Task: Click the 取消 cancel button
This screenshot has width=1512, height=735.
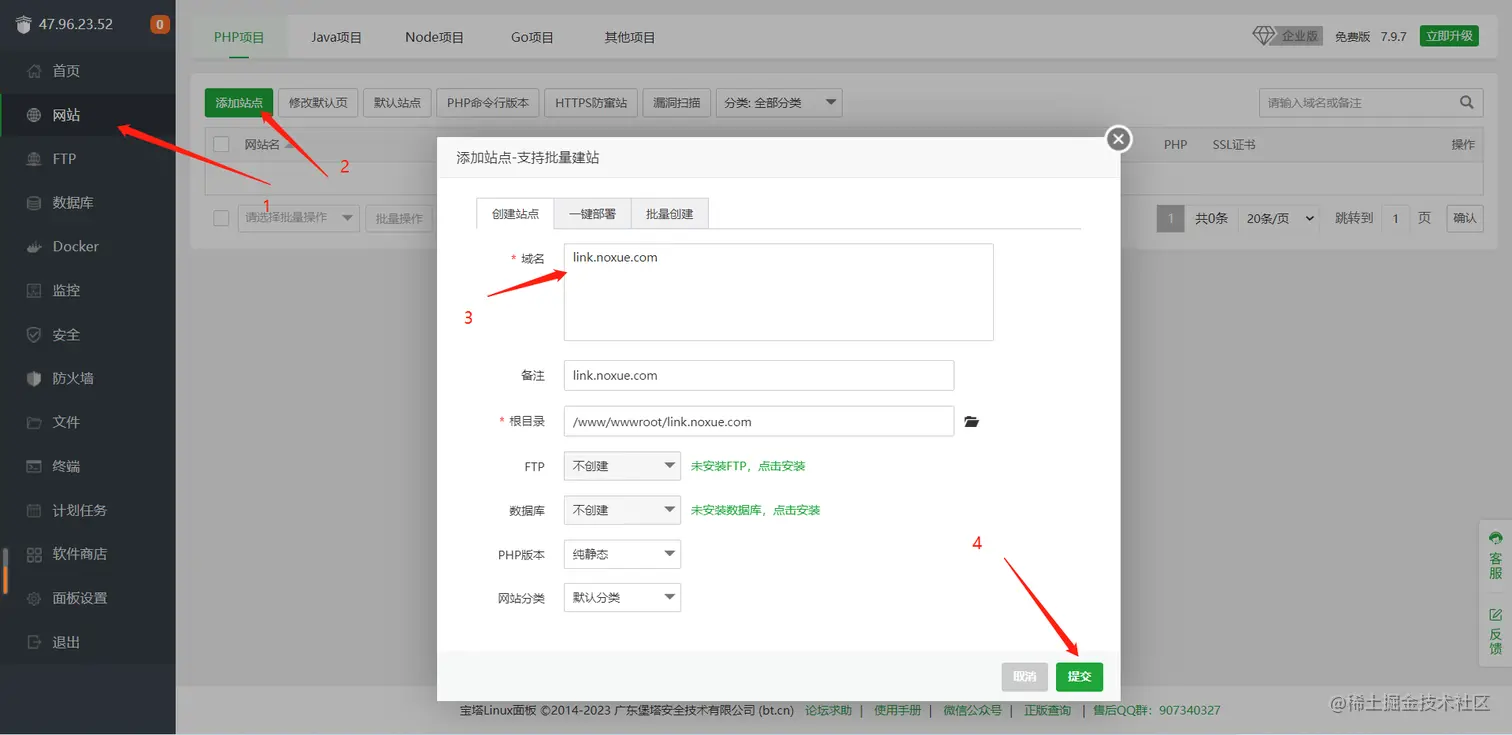Action: coord(1024,677)
